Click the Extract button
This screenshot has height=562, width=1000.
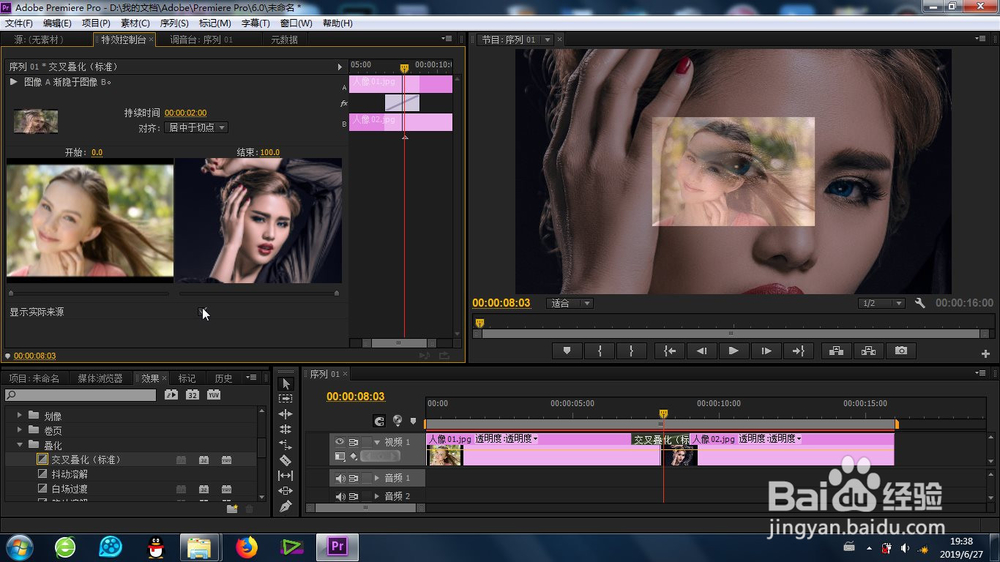(869, 351)
